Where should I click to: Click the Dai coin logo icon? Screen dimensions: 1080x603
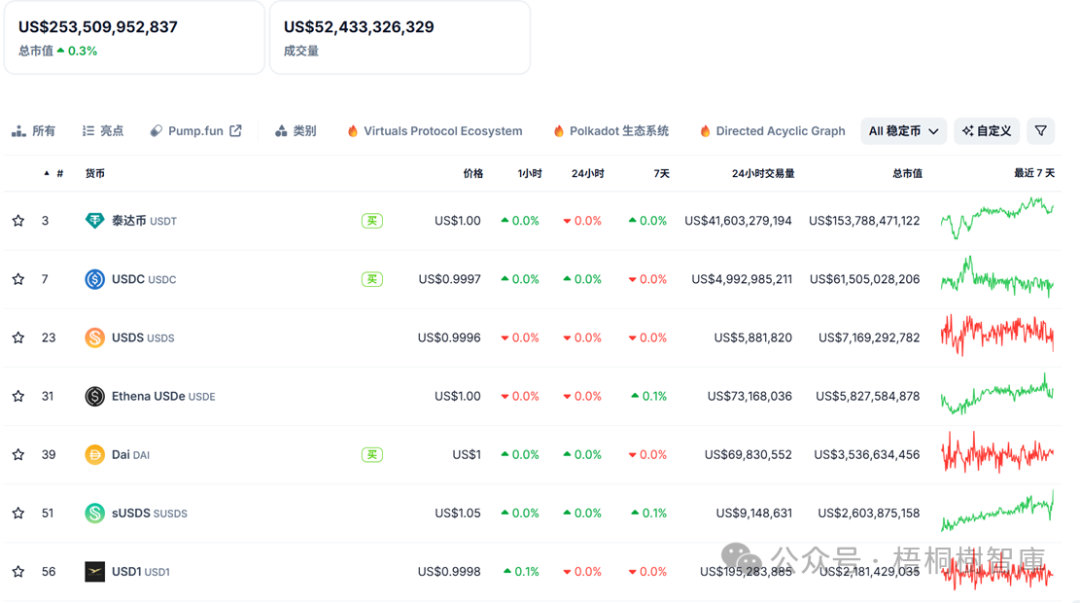click(x=95, y=455)
